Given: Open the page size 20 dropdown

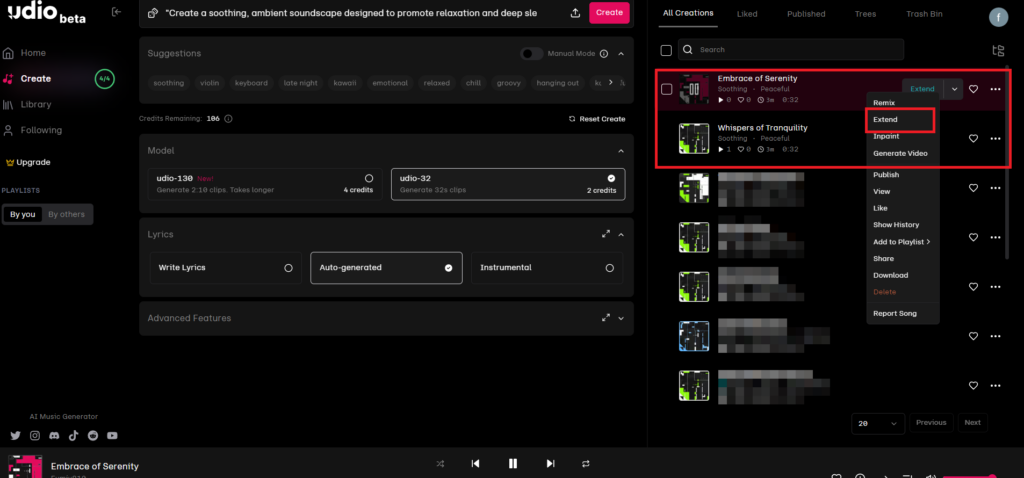Looking at the screenshot, I should click(878, 423).
